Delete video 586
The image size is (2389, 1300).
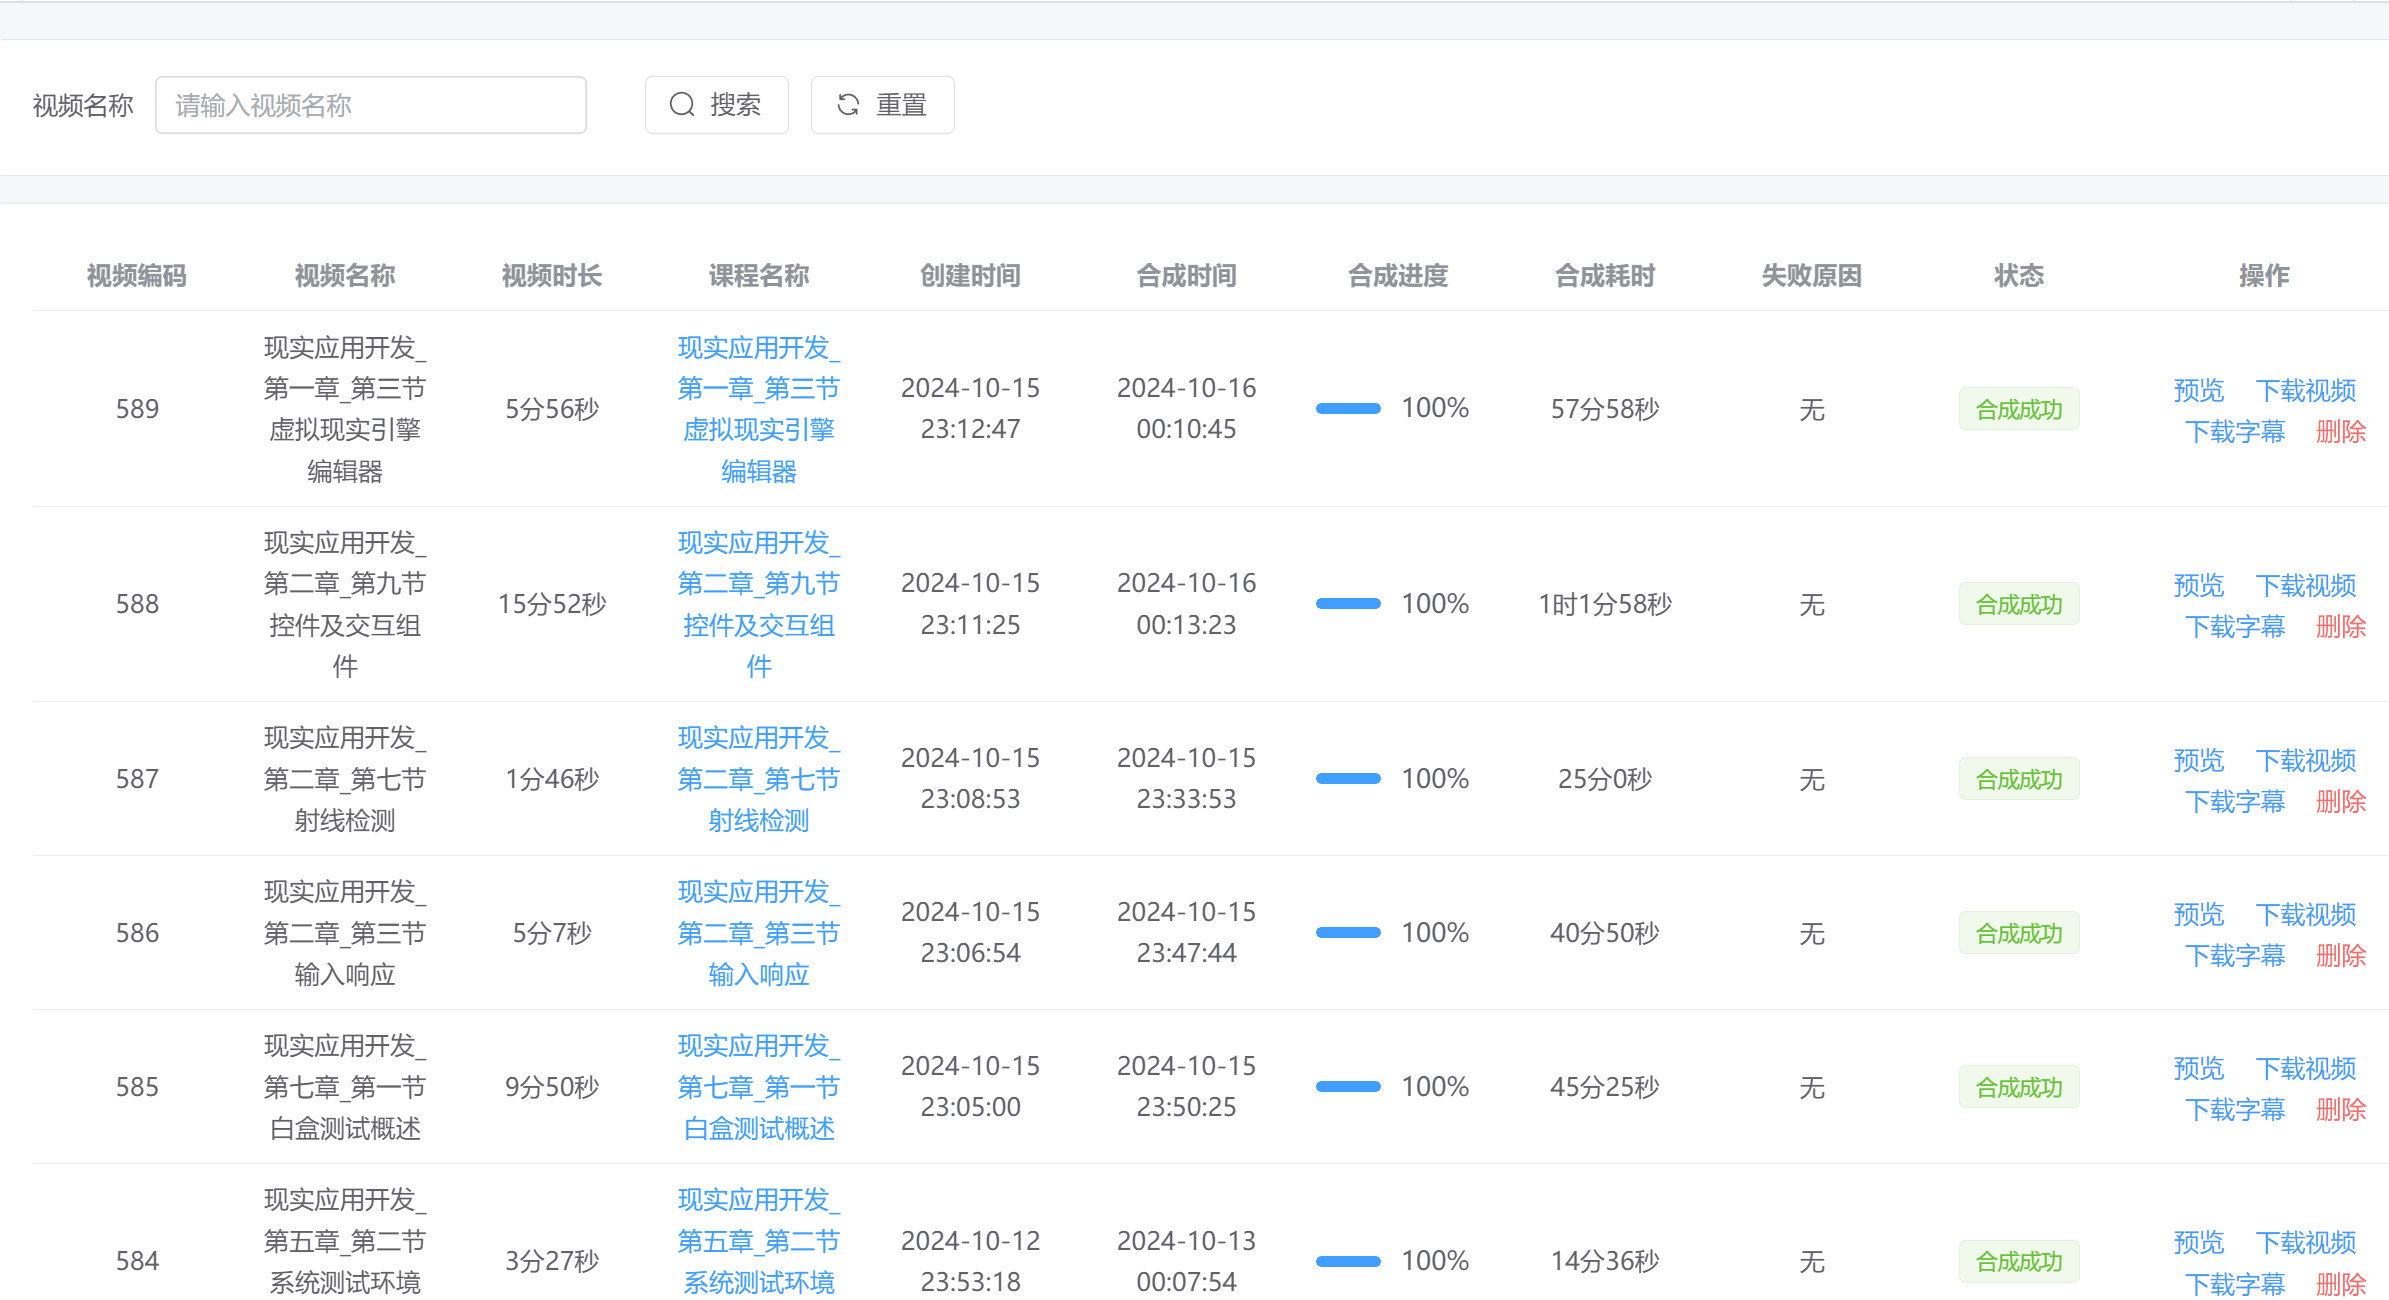[x=2340, y=956]
